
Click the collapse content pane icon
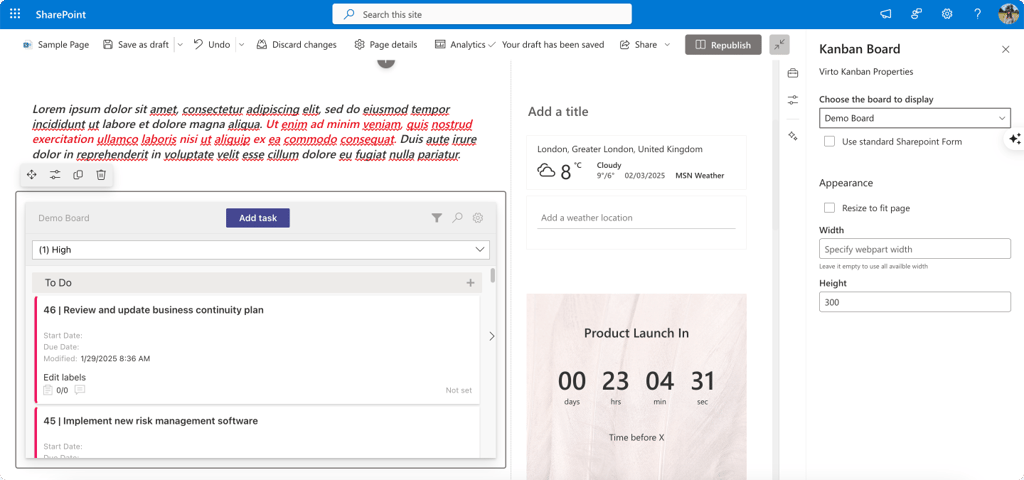[x=779, y=44]
